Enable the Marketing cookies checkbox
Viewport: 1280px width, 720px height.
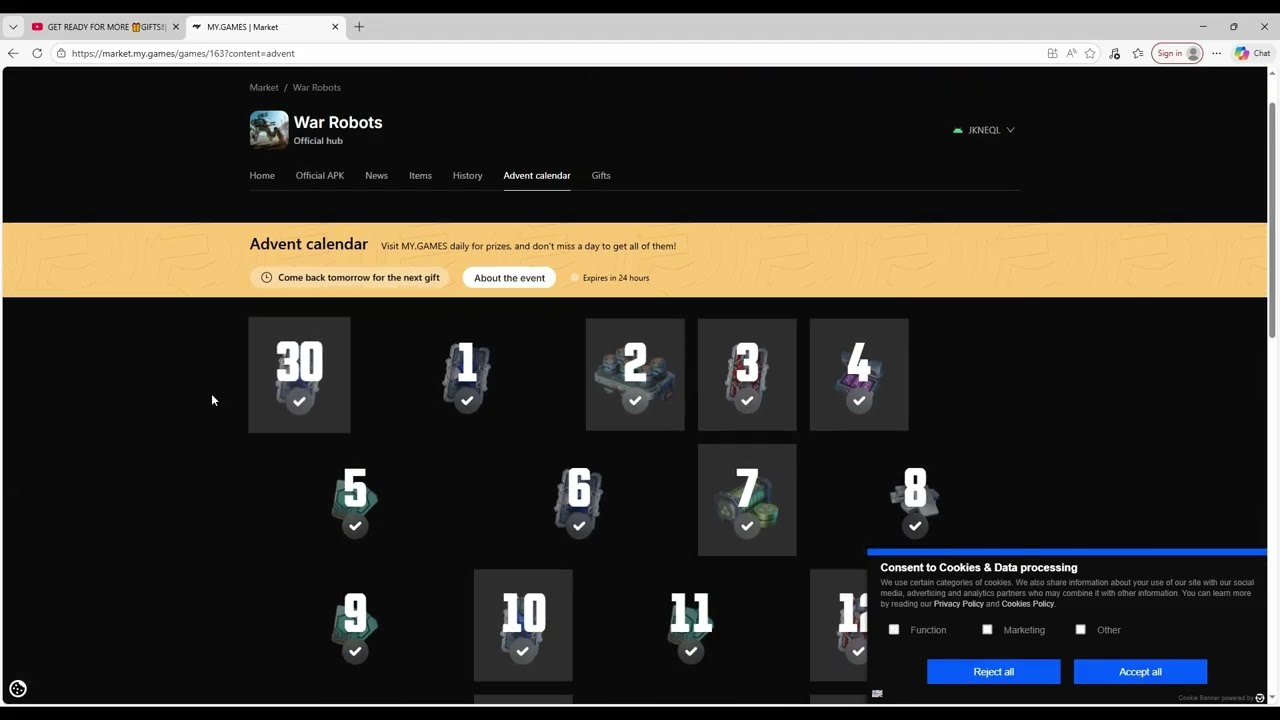click(987, 630)
